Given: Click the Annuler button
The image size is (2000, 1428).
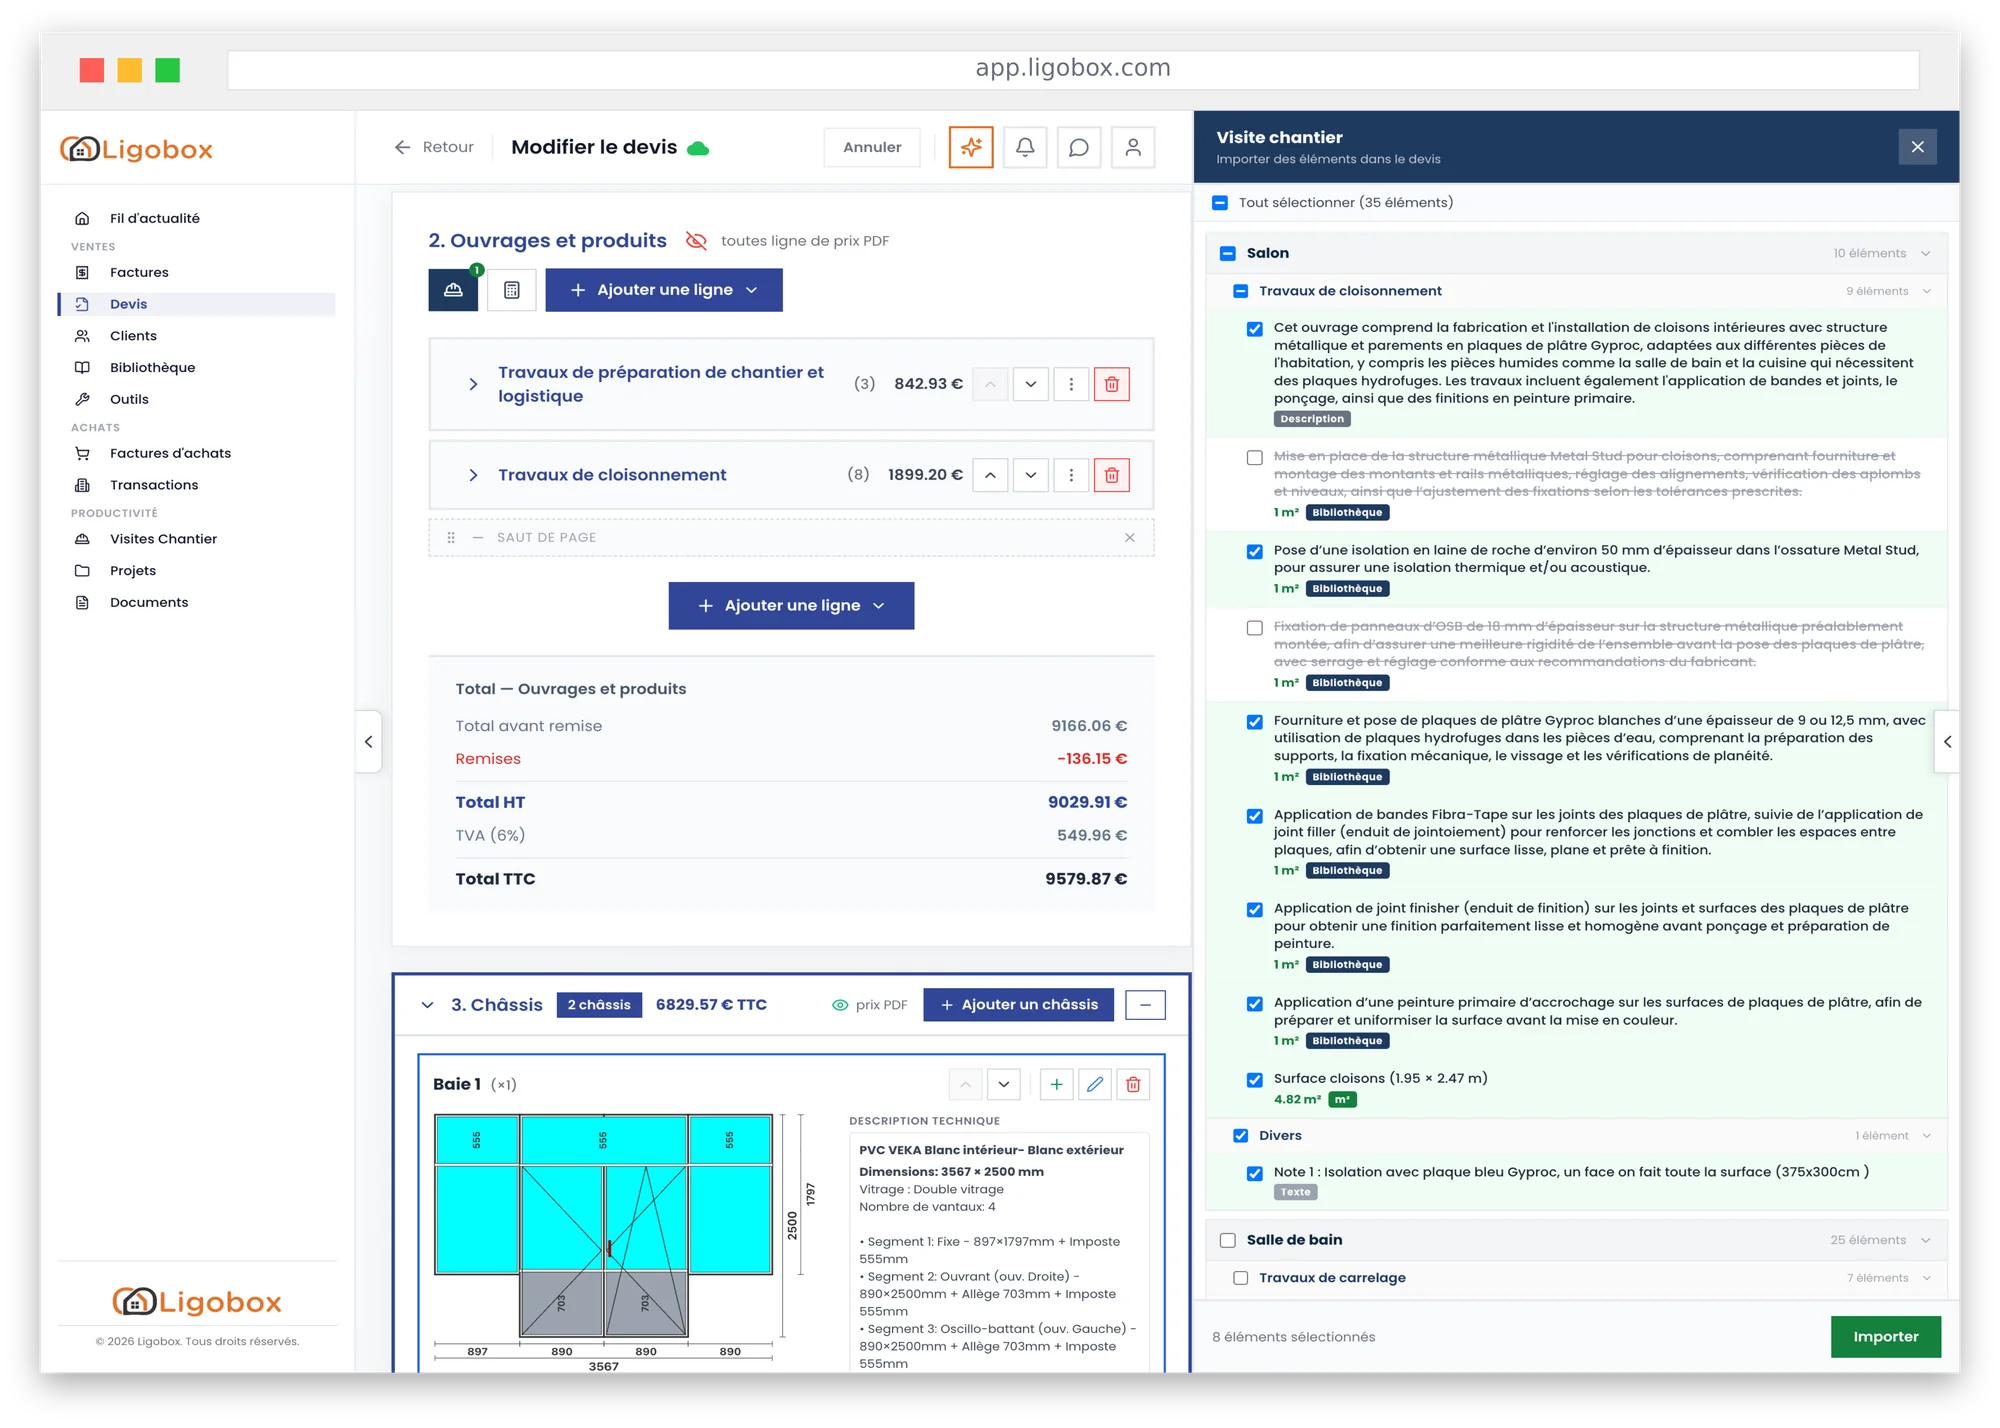Looking at the screenshot, I should [x=872, y=147].
